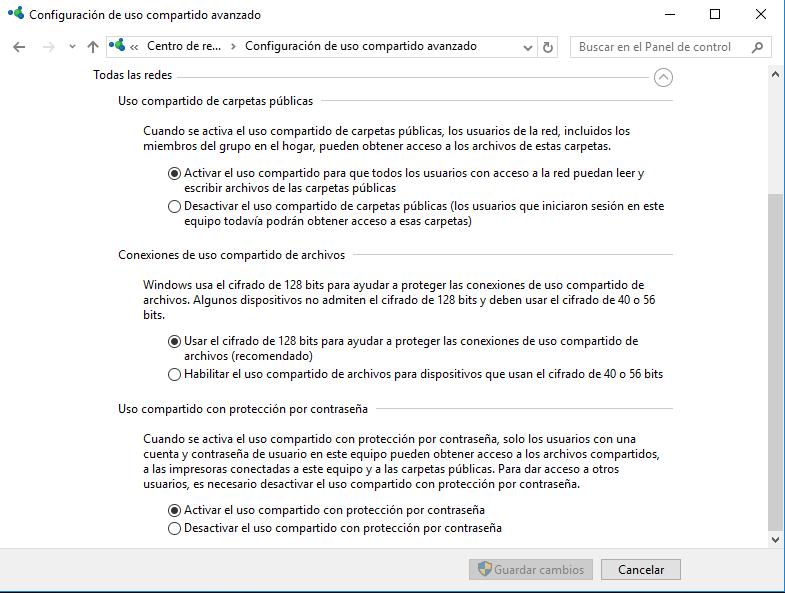Go up one level with up arrow

pyautogui.click(x=93, y=47)
